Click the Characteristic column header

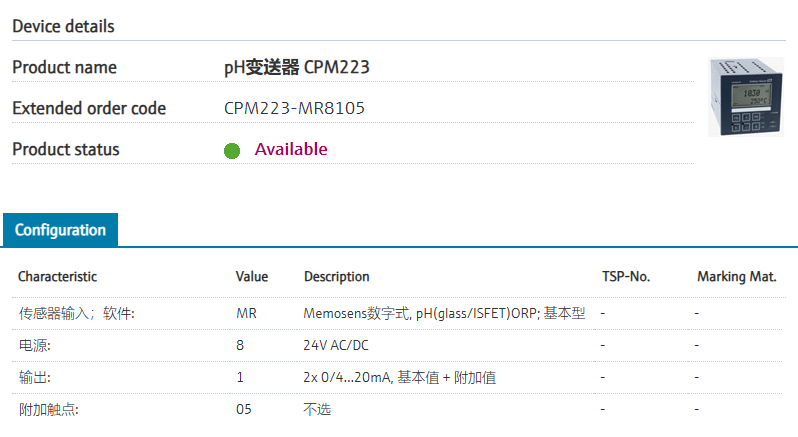pos(58,277)
